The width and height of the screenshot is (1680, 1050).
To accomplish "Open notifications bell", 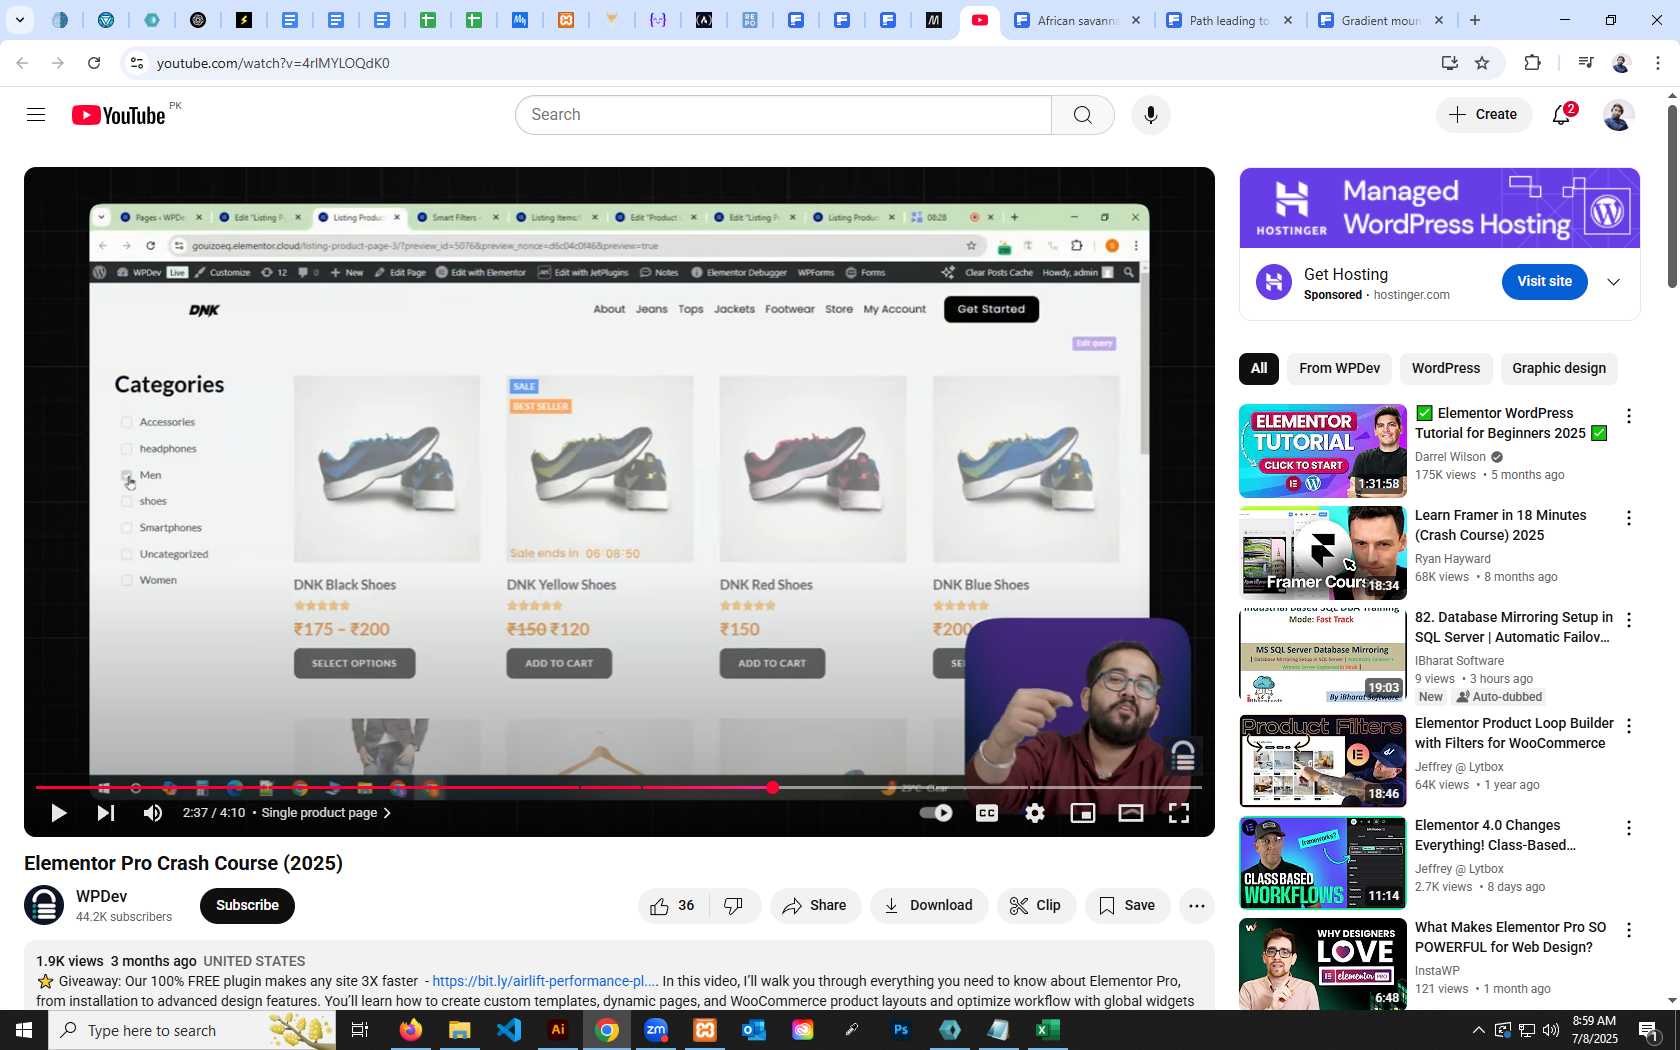I will (x=1562, y=115).
